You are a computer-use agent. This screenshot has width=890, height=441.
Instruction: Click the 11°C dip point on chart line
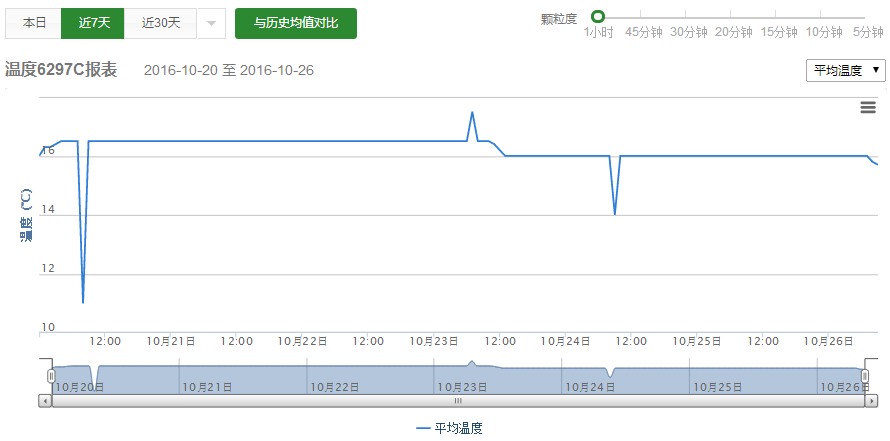pyautogui.click(x=83, y=302)
